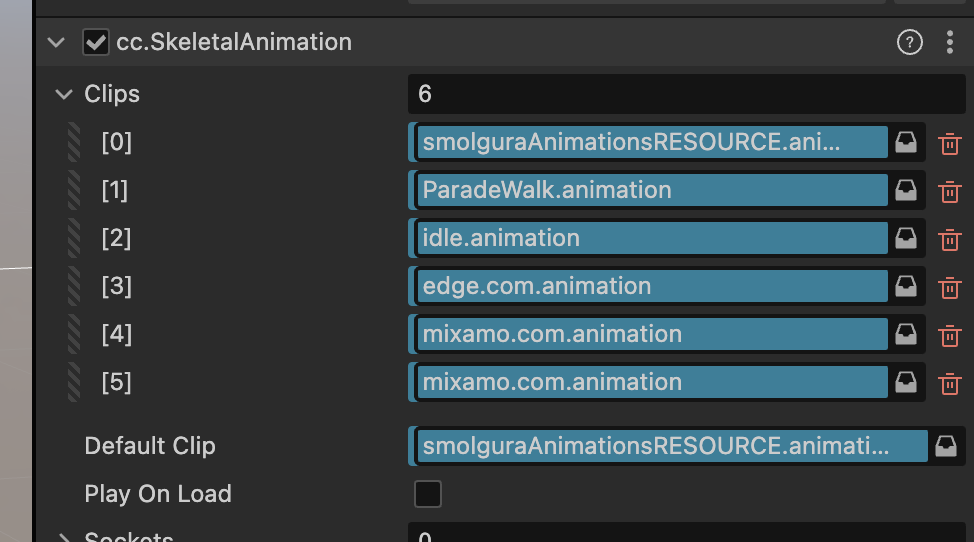Grab the drag handle of clip [2]
Image resolution: width=974 pixels, height=542 pixels.
[x=74, y=238]
